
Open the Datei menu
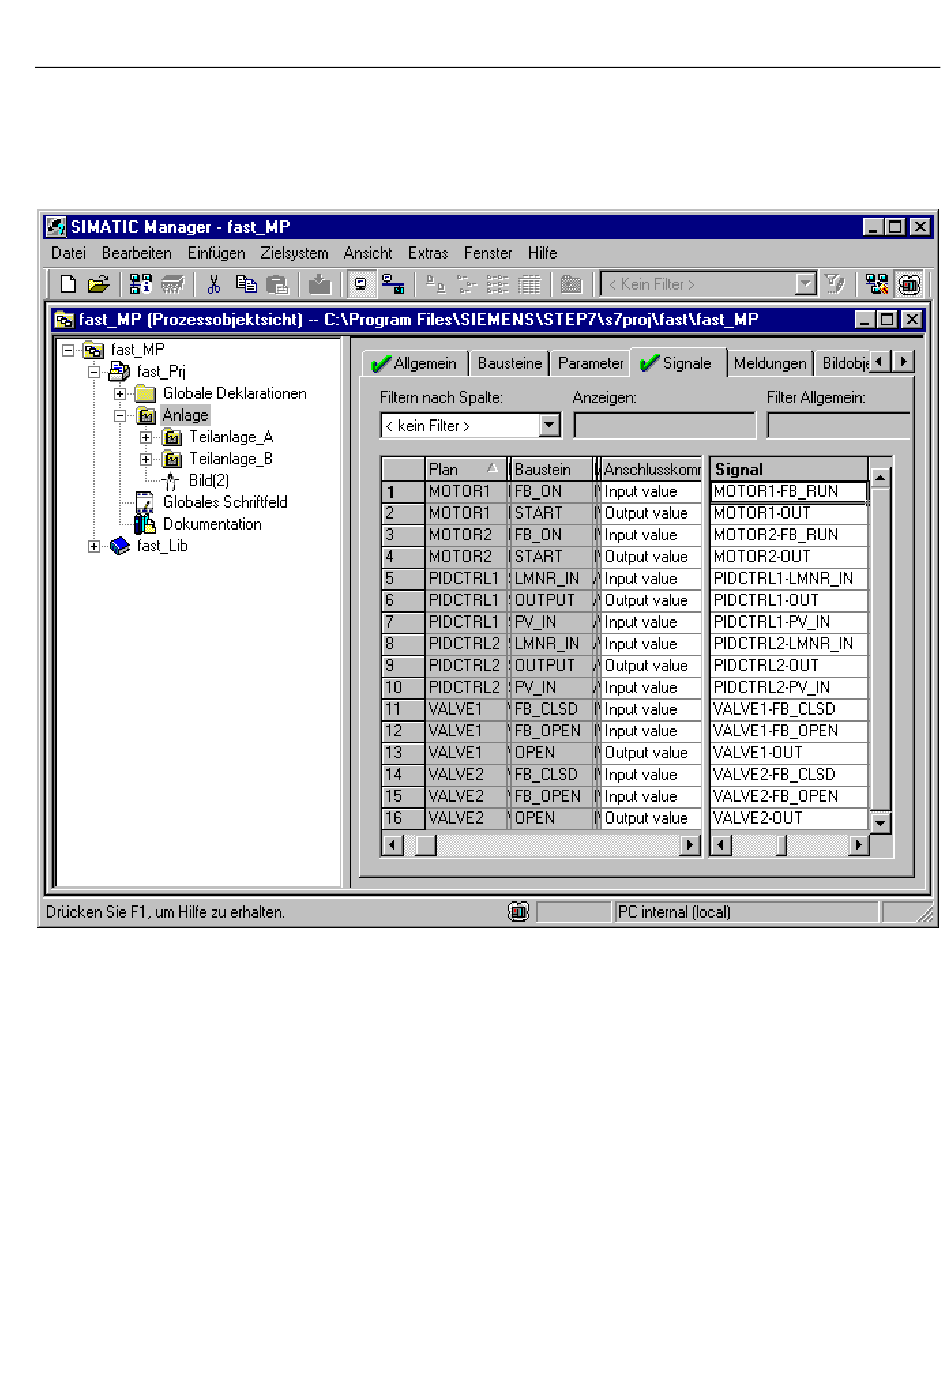(69, 254)
